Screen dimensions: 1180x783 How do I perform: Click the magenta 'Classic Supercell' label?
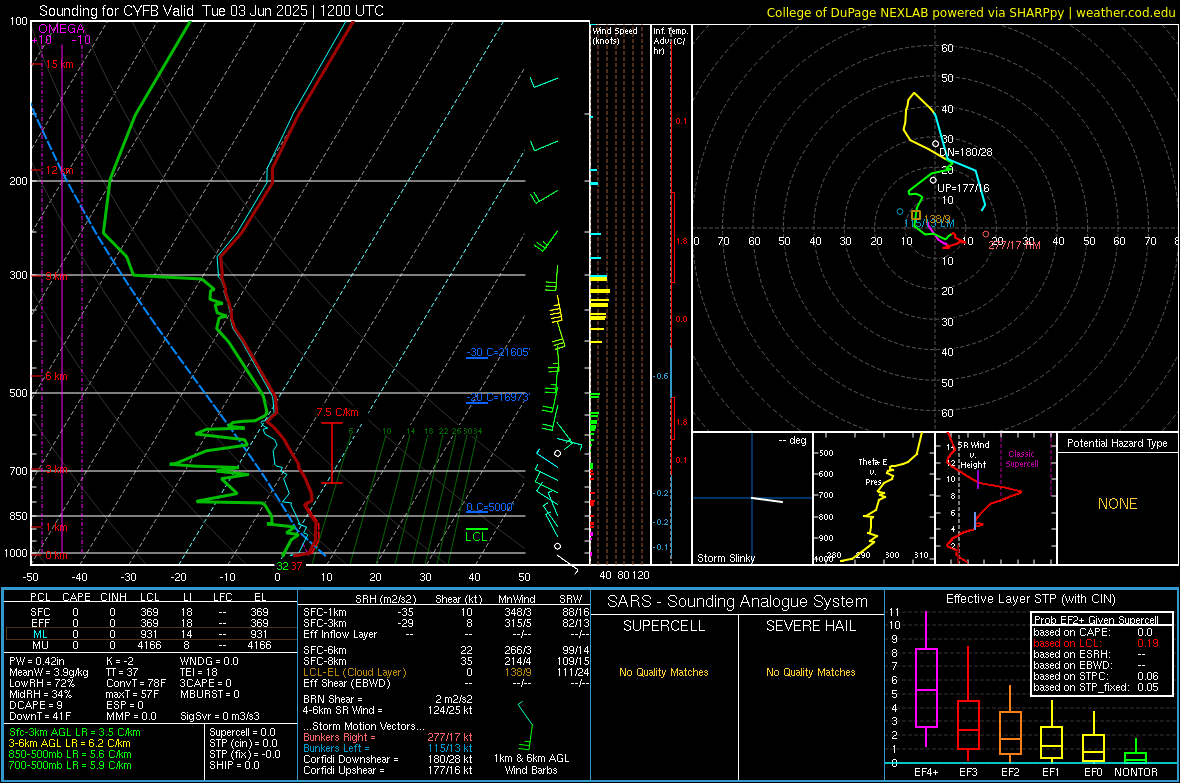1021,459
